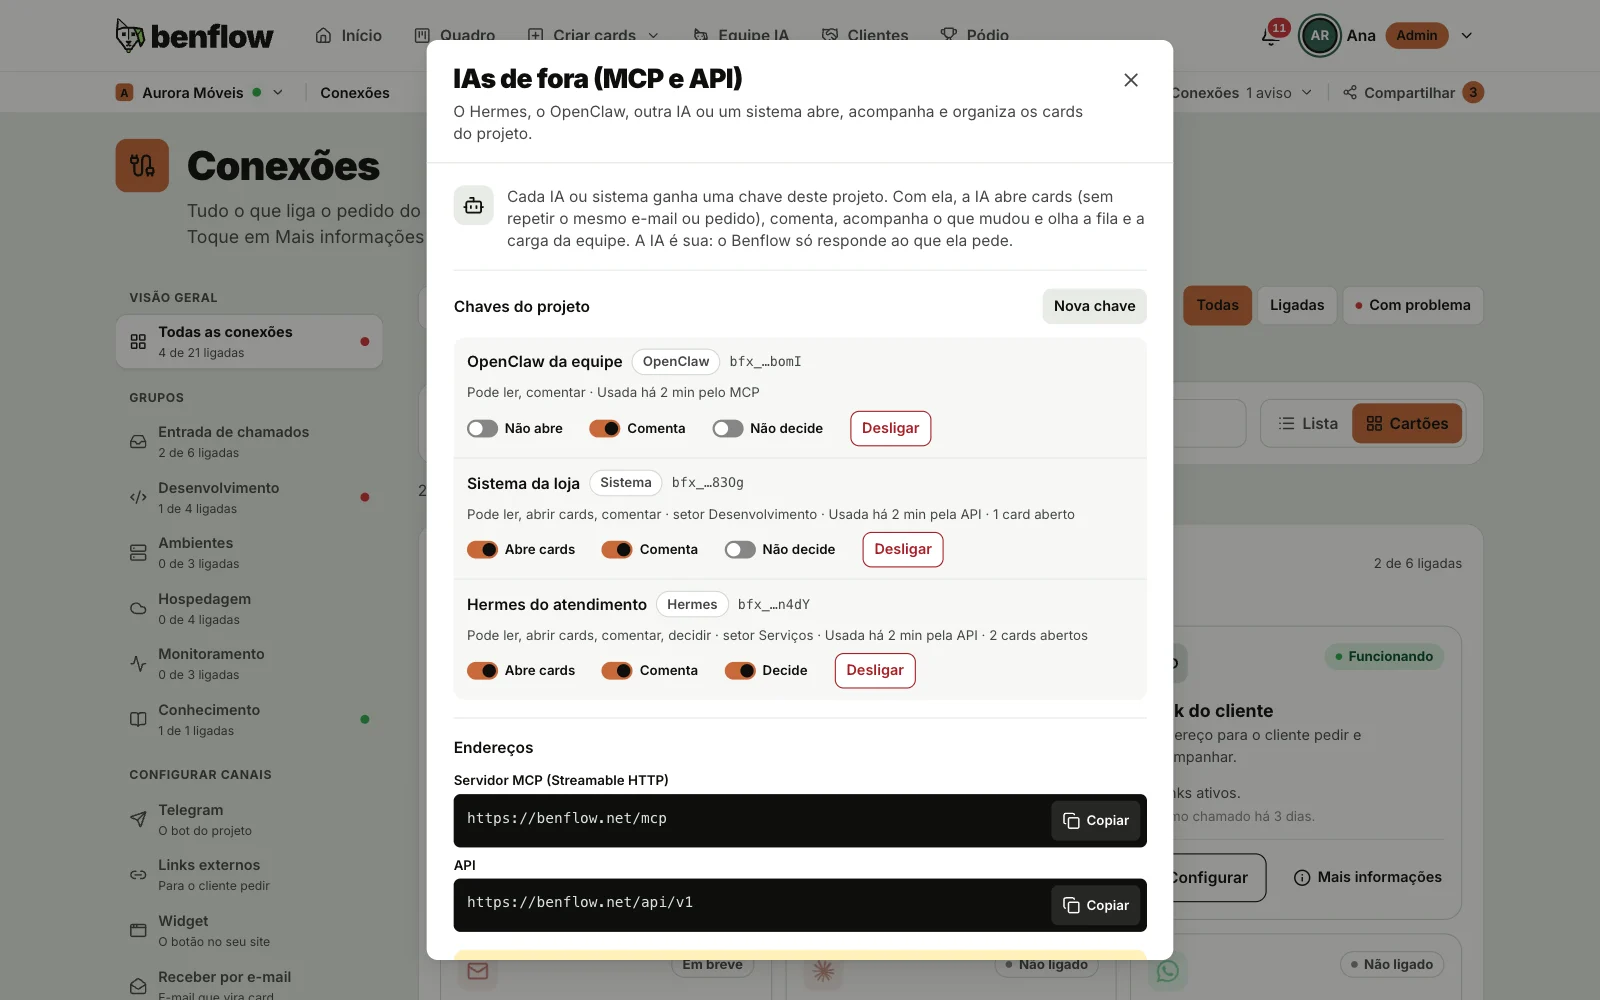The height and width of the screenshot is (1000, 1600).
Task: Toggle Comenta for Hermes do atendimento
Action: pos(617,670)
